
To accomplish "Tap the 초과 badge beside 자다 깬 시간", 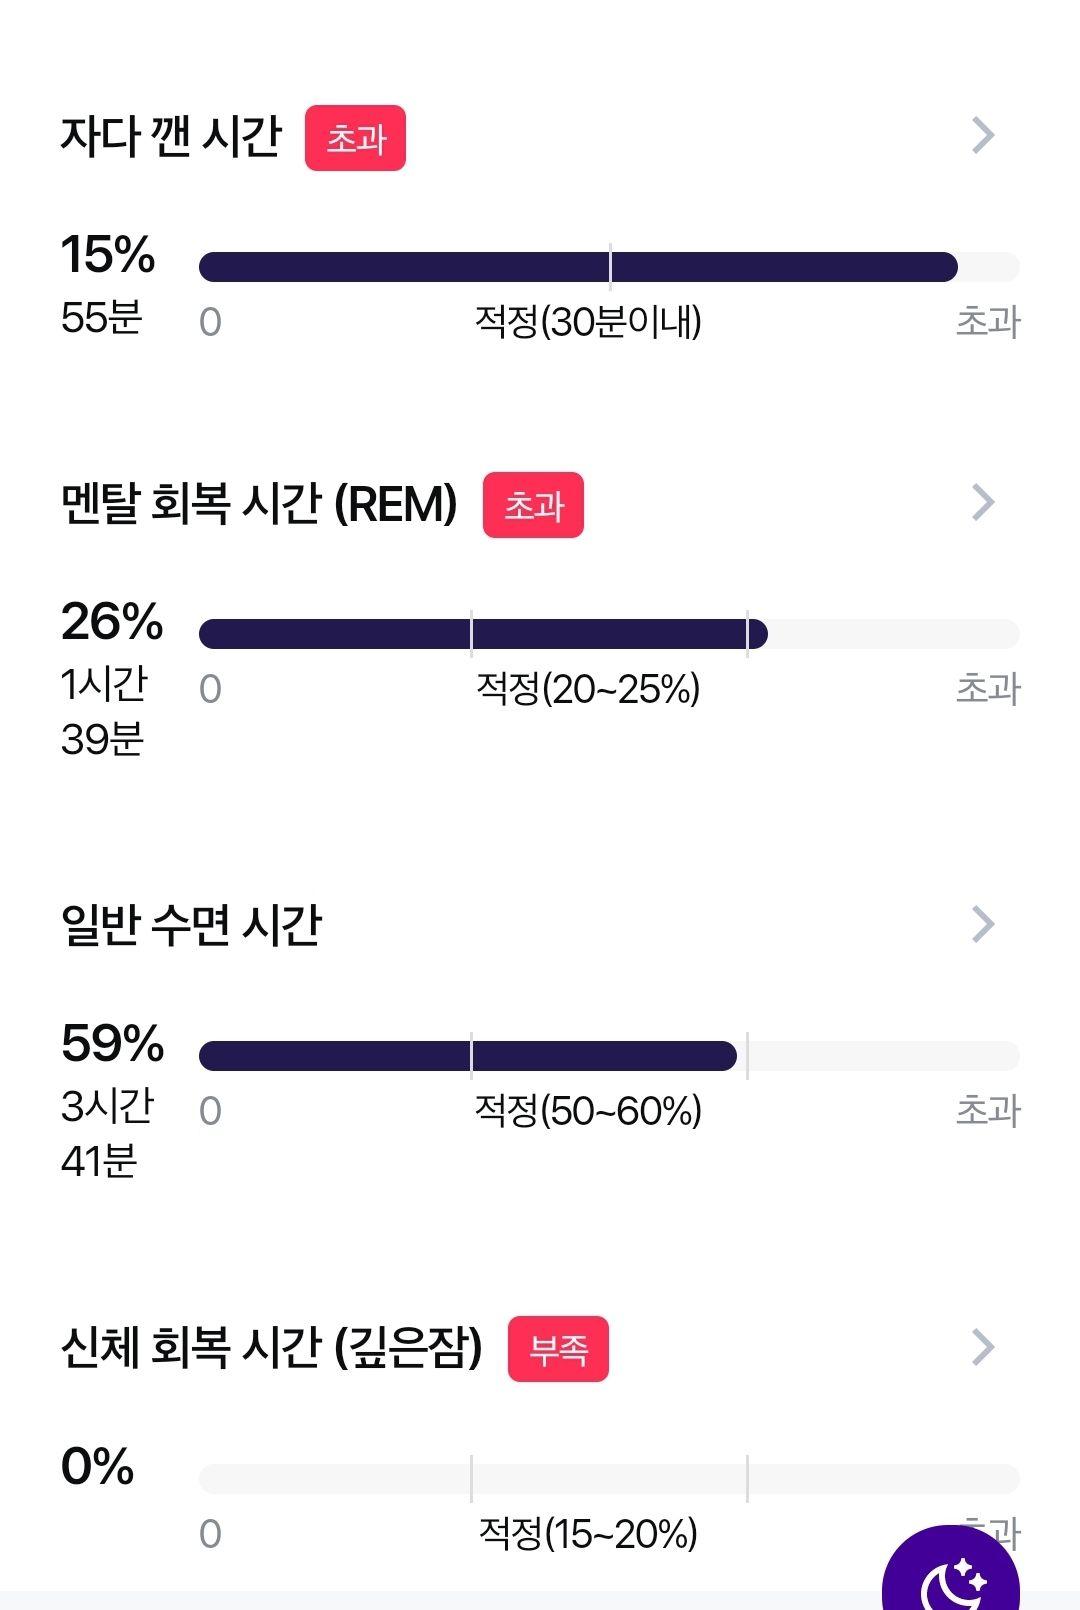I will [355, 138].
